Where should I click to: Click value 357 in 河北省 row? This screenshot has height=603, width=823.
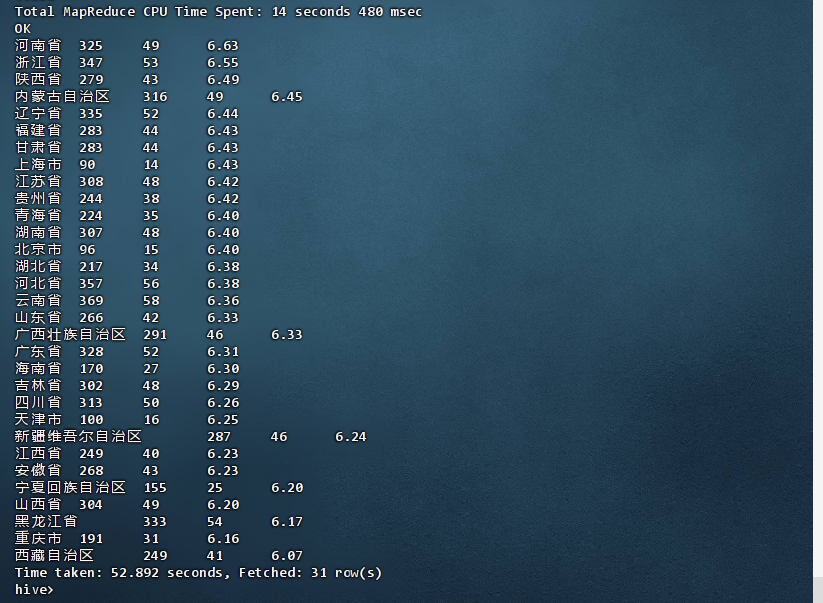tap(91, 283)
